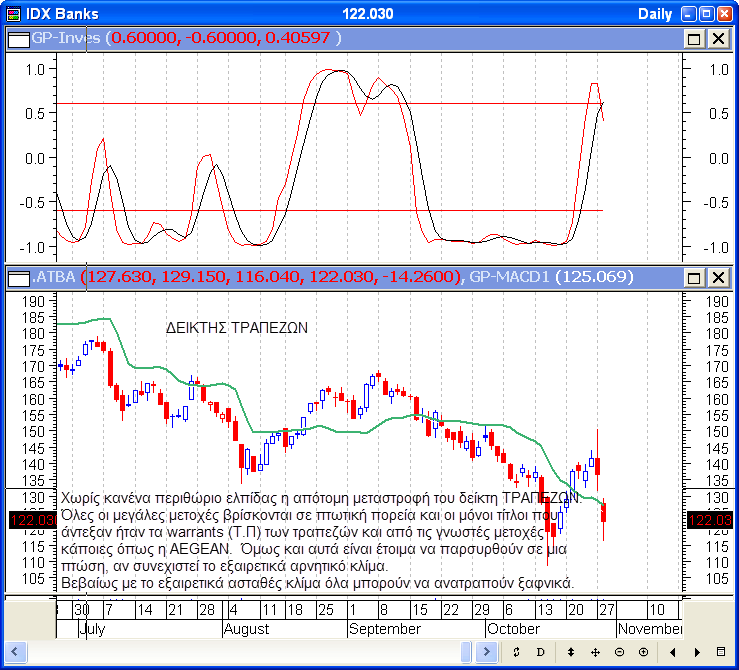Image resolution: width=739 pixels, height=670 pixels.
Task: Select the ΔΕΙΚΤΗΣ ΤΡΑΠΕΖΩΝ text annotation
Action: coord(236,327)
